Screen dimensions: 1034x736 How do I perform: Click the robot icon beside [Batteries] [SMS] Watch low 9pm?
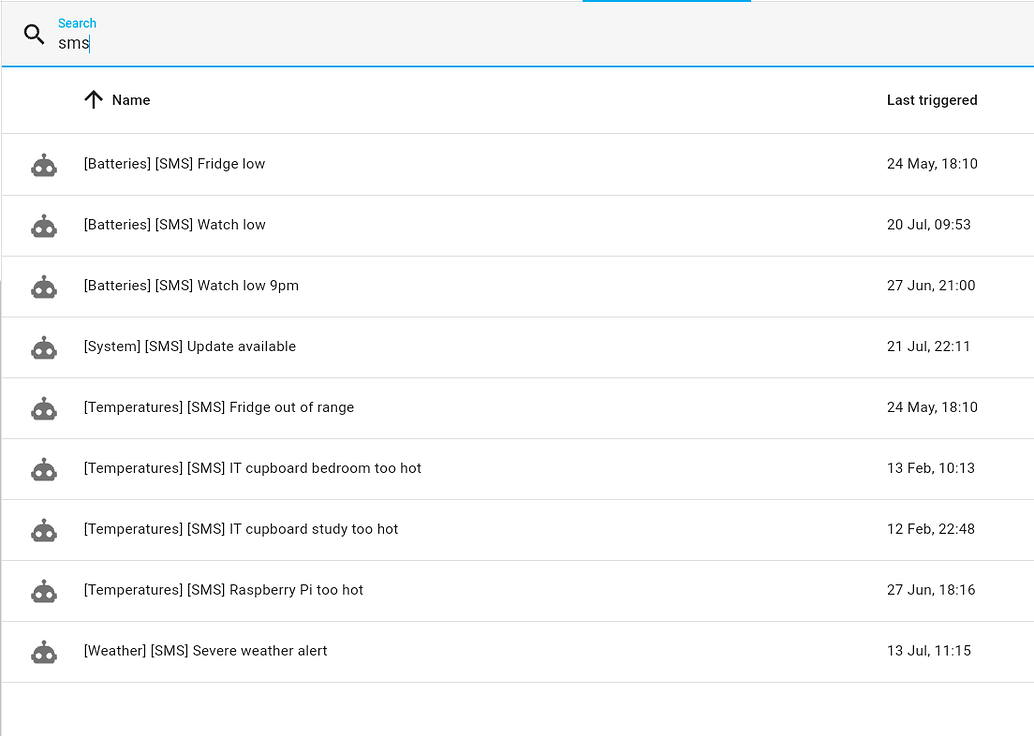pyautogui.click(x=44, y=286)
